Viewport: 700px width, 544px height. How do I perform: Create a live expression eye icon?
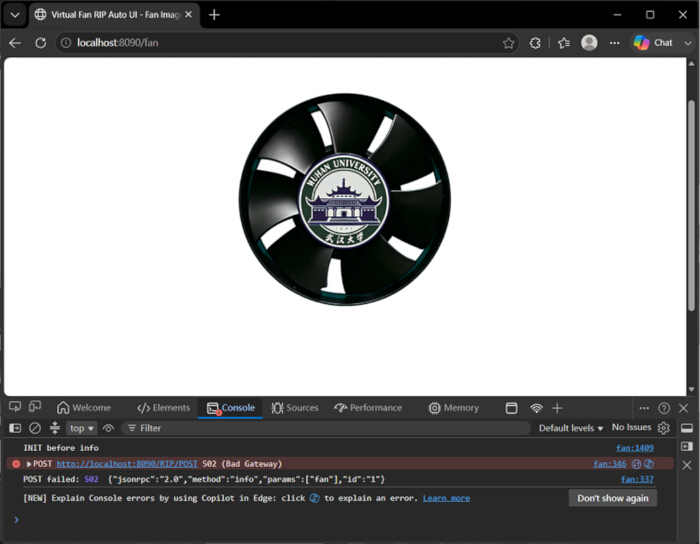(x=108, y=428)
